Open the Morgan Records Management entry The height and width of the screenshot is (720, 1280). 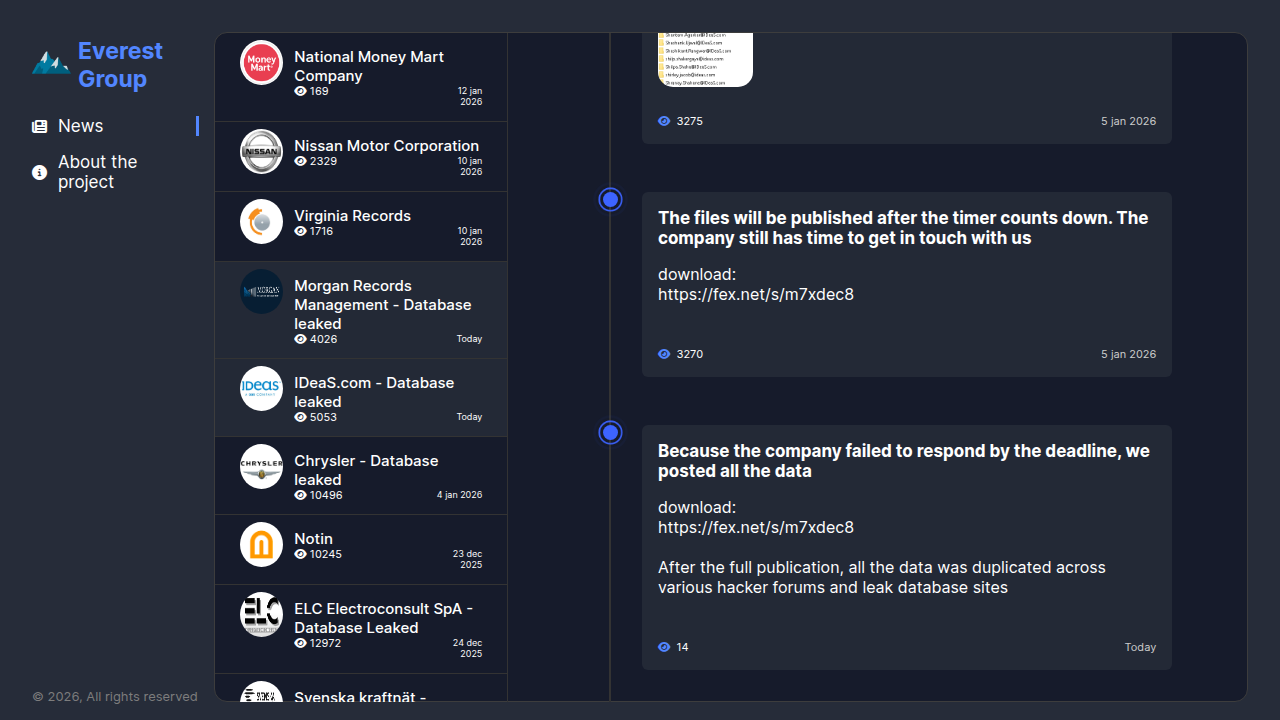tap(382, 304)
